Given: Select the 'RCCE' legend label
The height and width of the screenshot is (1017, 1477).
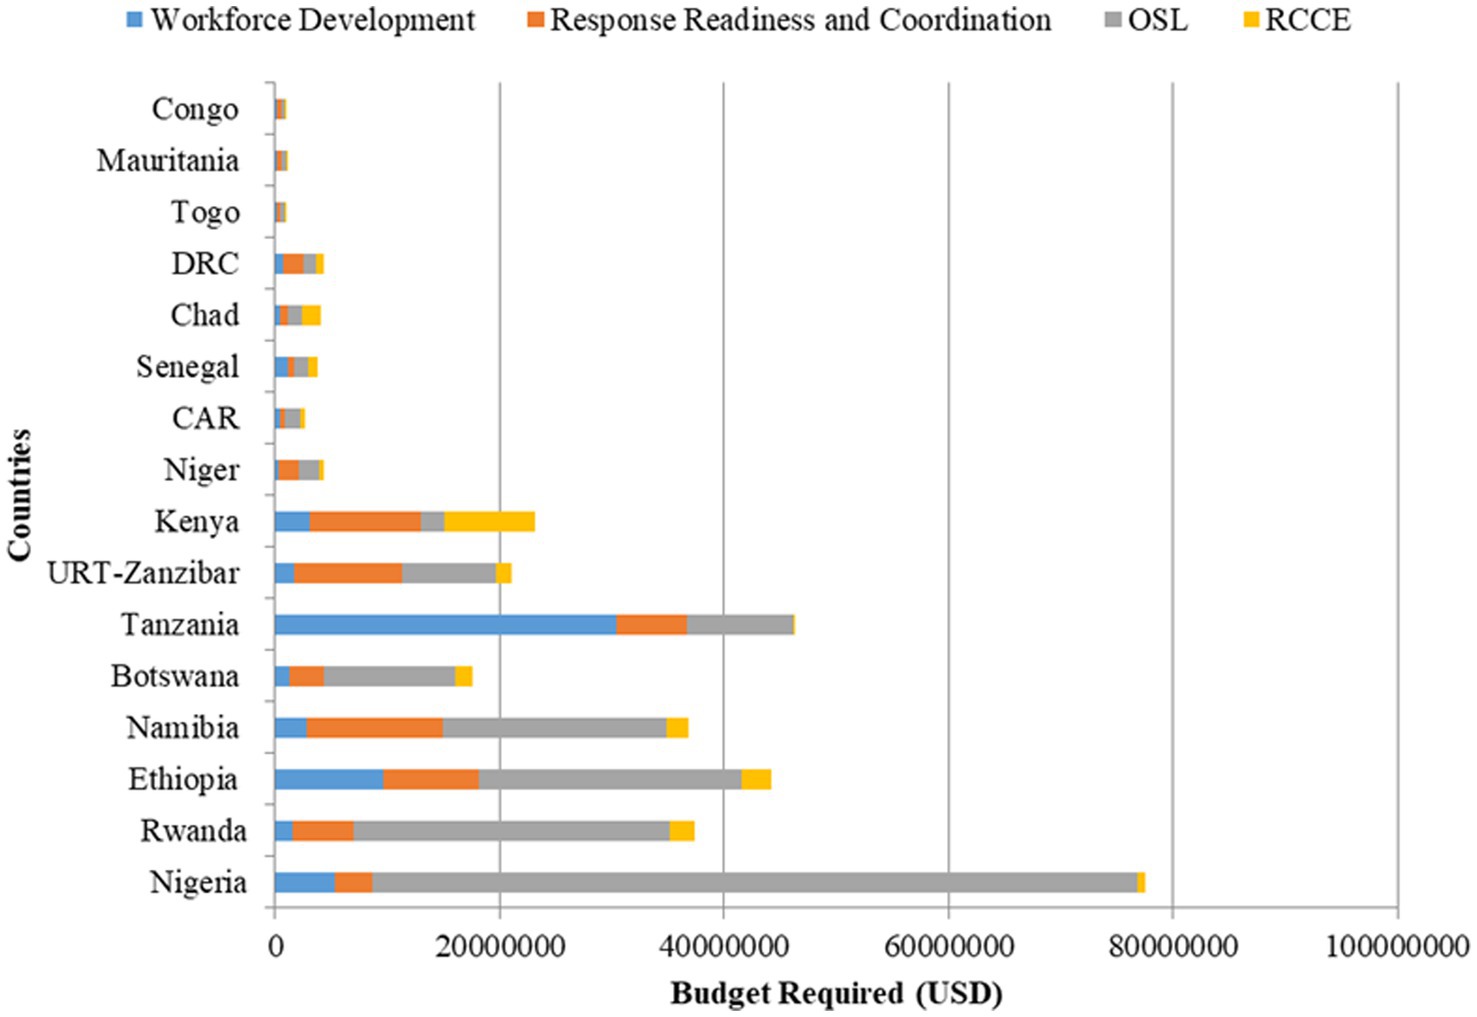Looking at the screenshot, I should [x=1308, y=20].
